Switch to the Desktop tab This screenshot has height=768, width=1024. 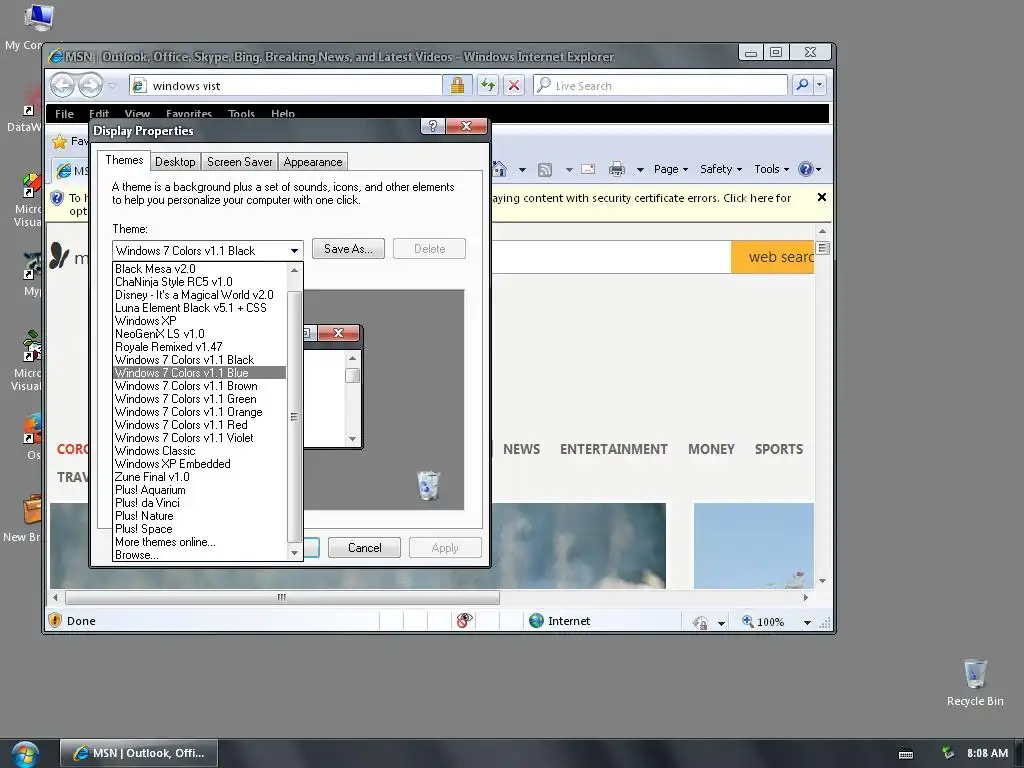point(175,162)
